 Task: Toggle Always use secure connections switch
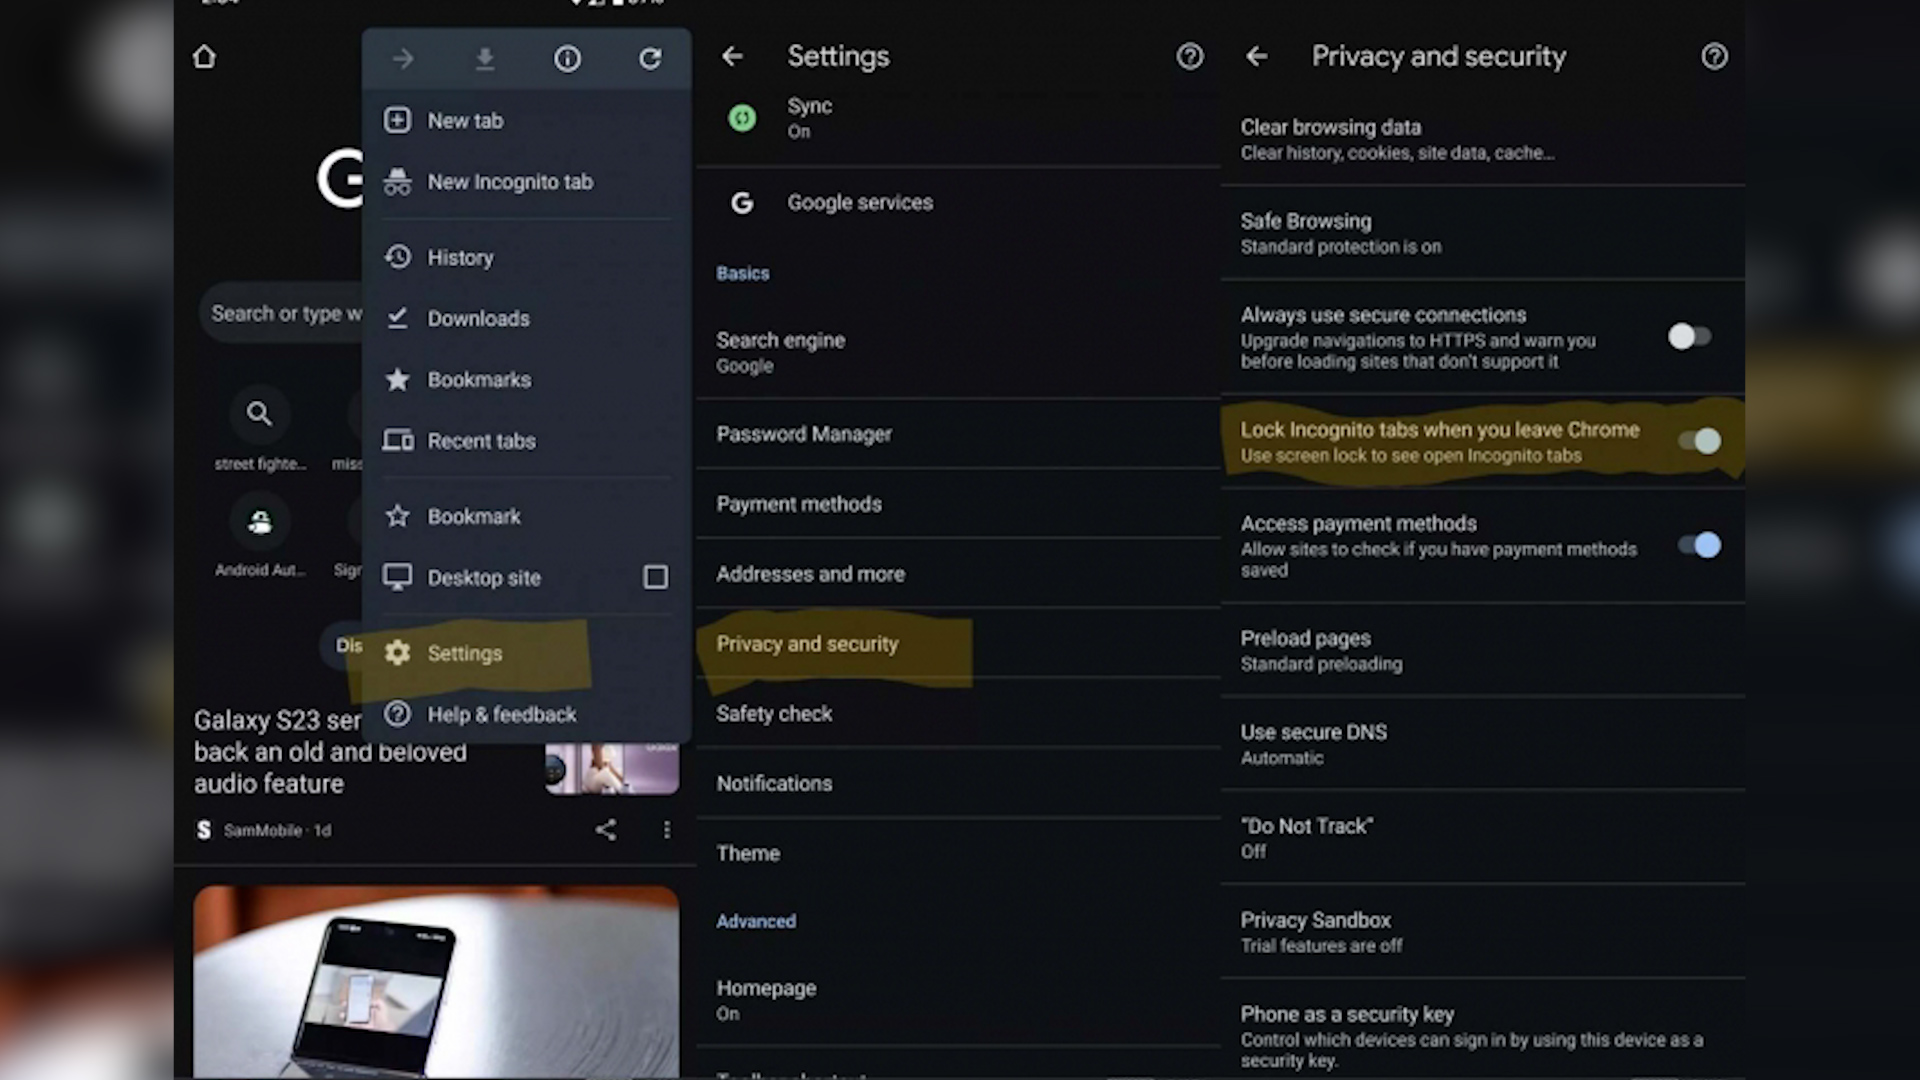(x=1690, y=337)
